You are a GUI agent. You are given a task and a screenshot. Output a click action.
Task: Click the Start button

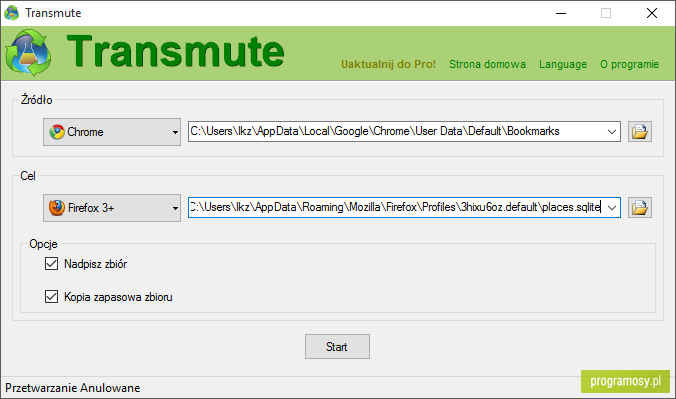tap(337, 346)
